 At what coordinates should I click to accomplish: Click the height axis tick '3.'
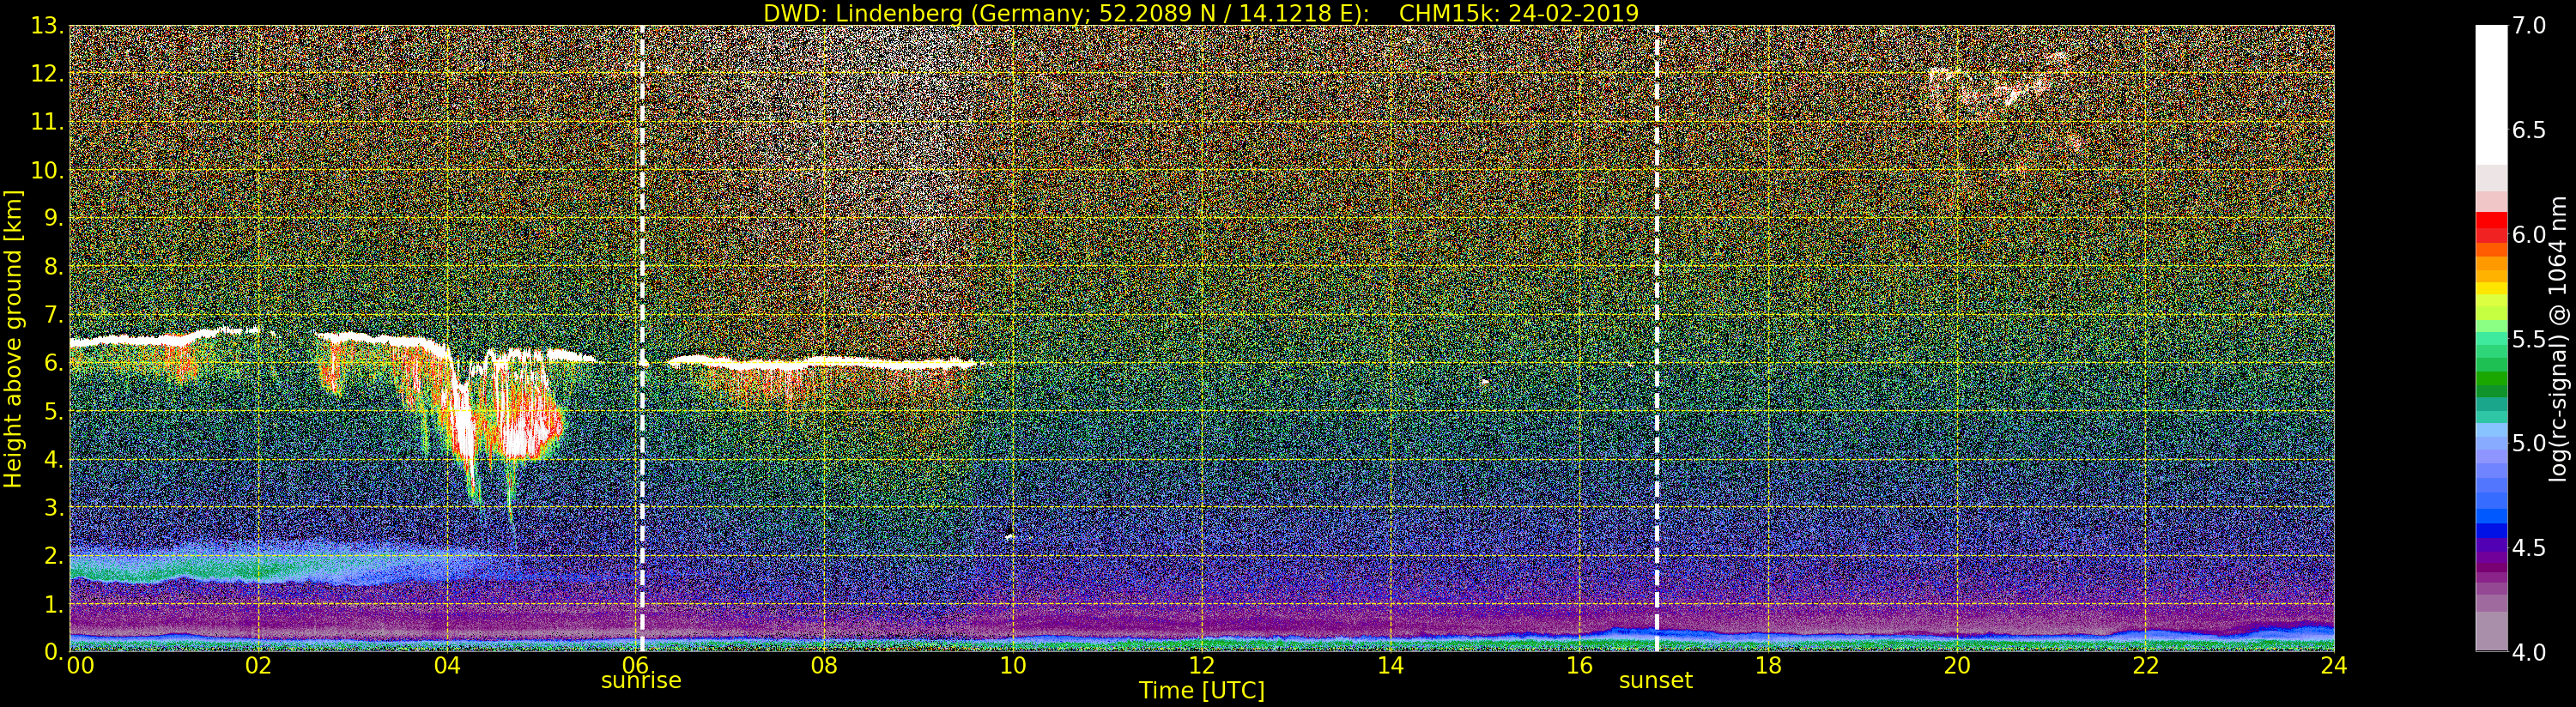pyautogui.click(x=53, y=507)
